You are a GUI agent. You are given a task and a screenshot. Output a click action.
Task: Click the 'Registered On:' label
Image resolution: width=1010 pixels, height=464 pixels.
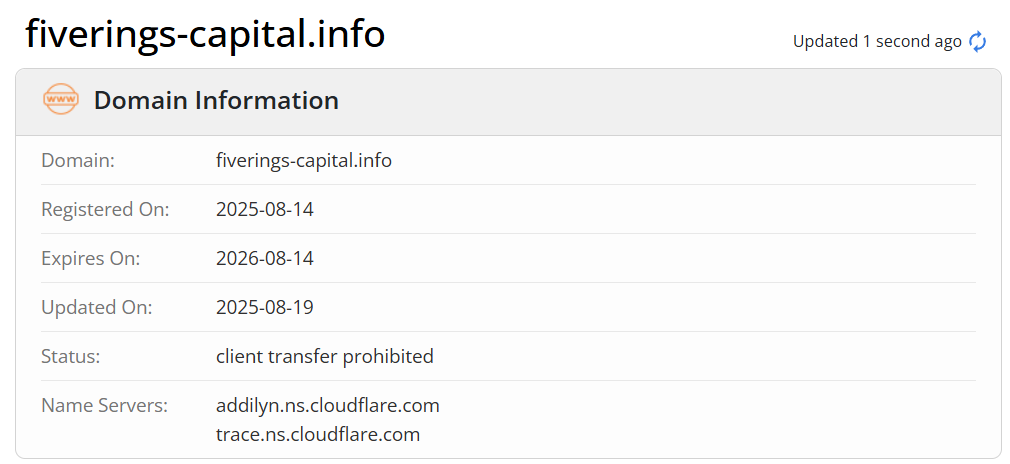[x=105, y=209]
